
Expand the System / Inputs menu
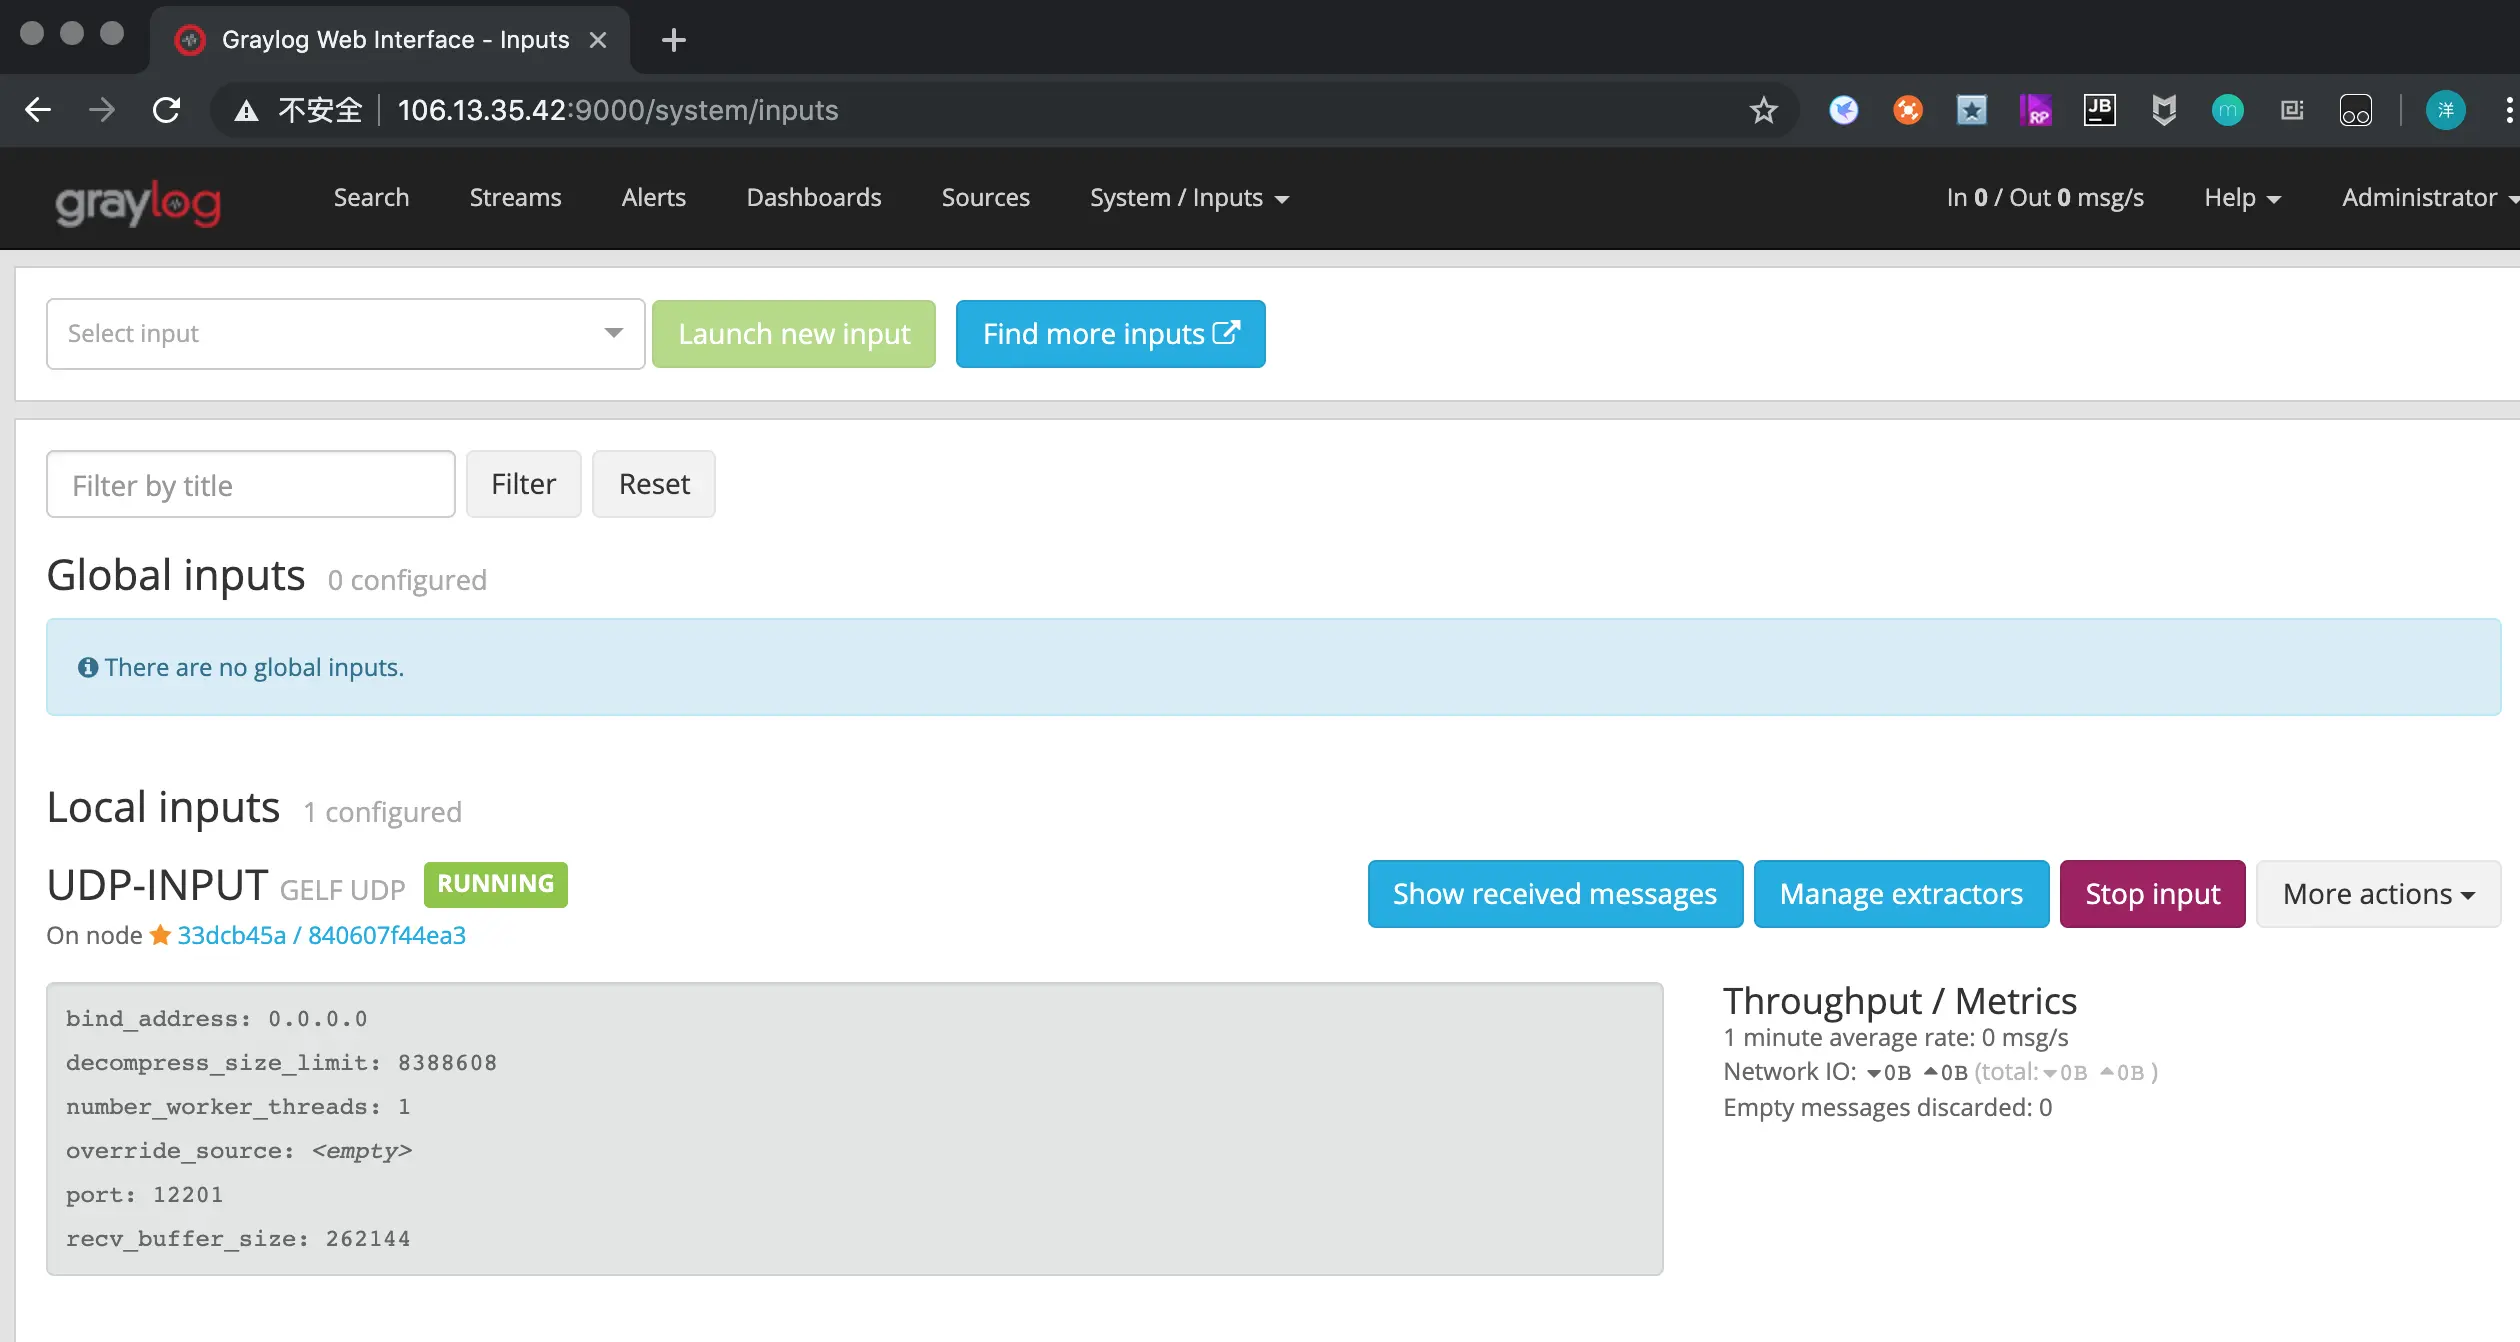coord(1188,198)
